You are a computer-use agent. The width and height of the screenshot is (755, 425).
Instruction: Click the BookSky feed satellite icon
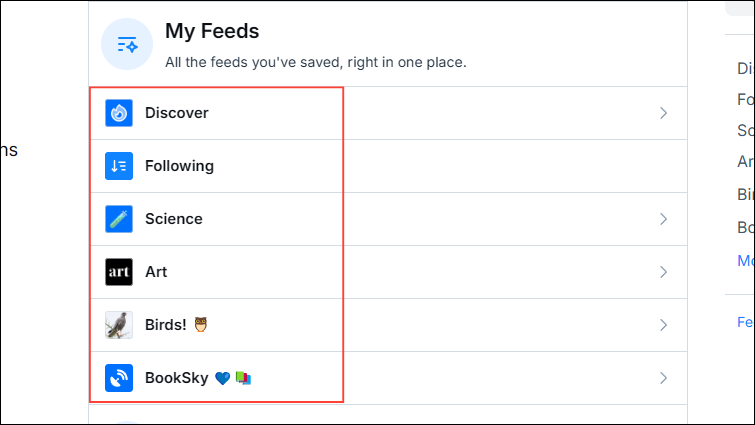tap(119, 378)
